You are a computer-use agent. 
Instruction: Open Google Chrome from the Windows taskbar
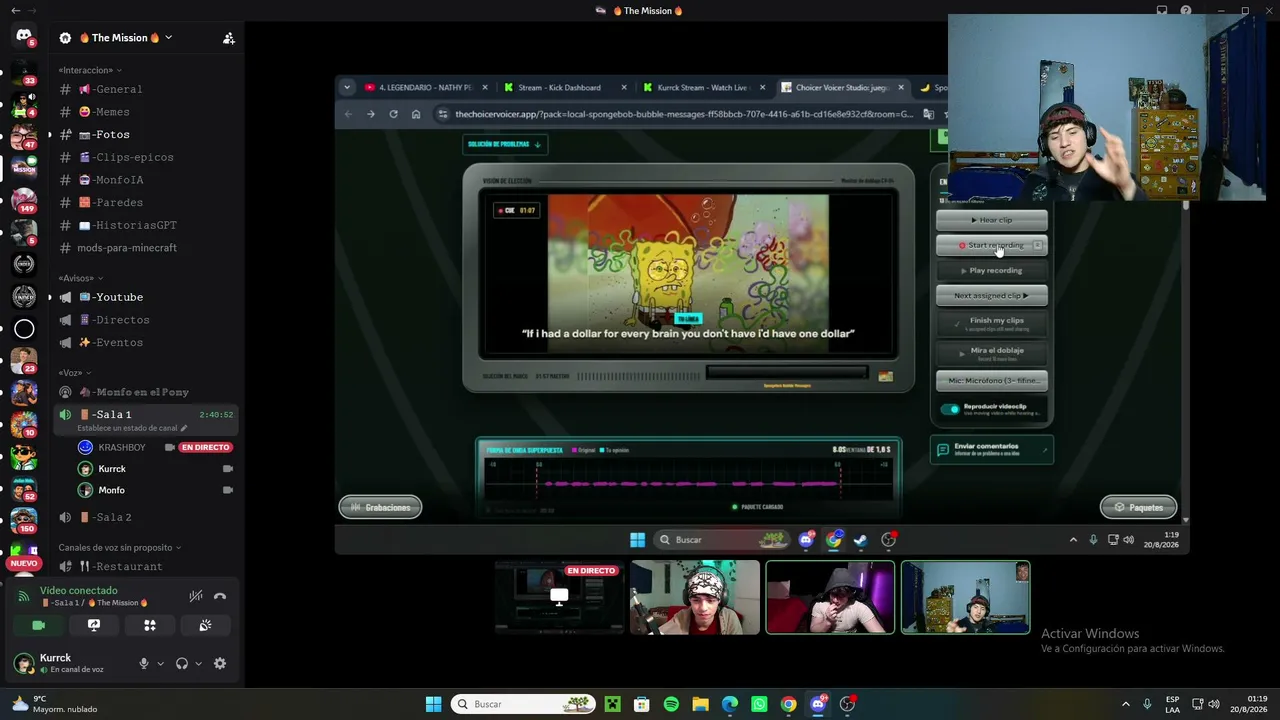[789, 704]
